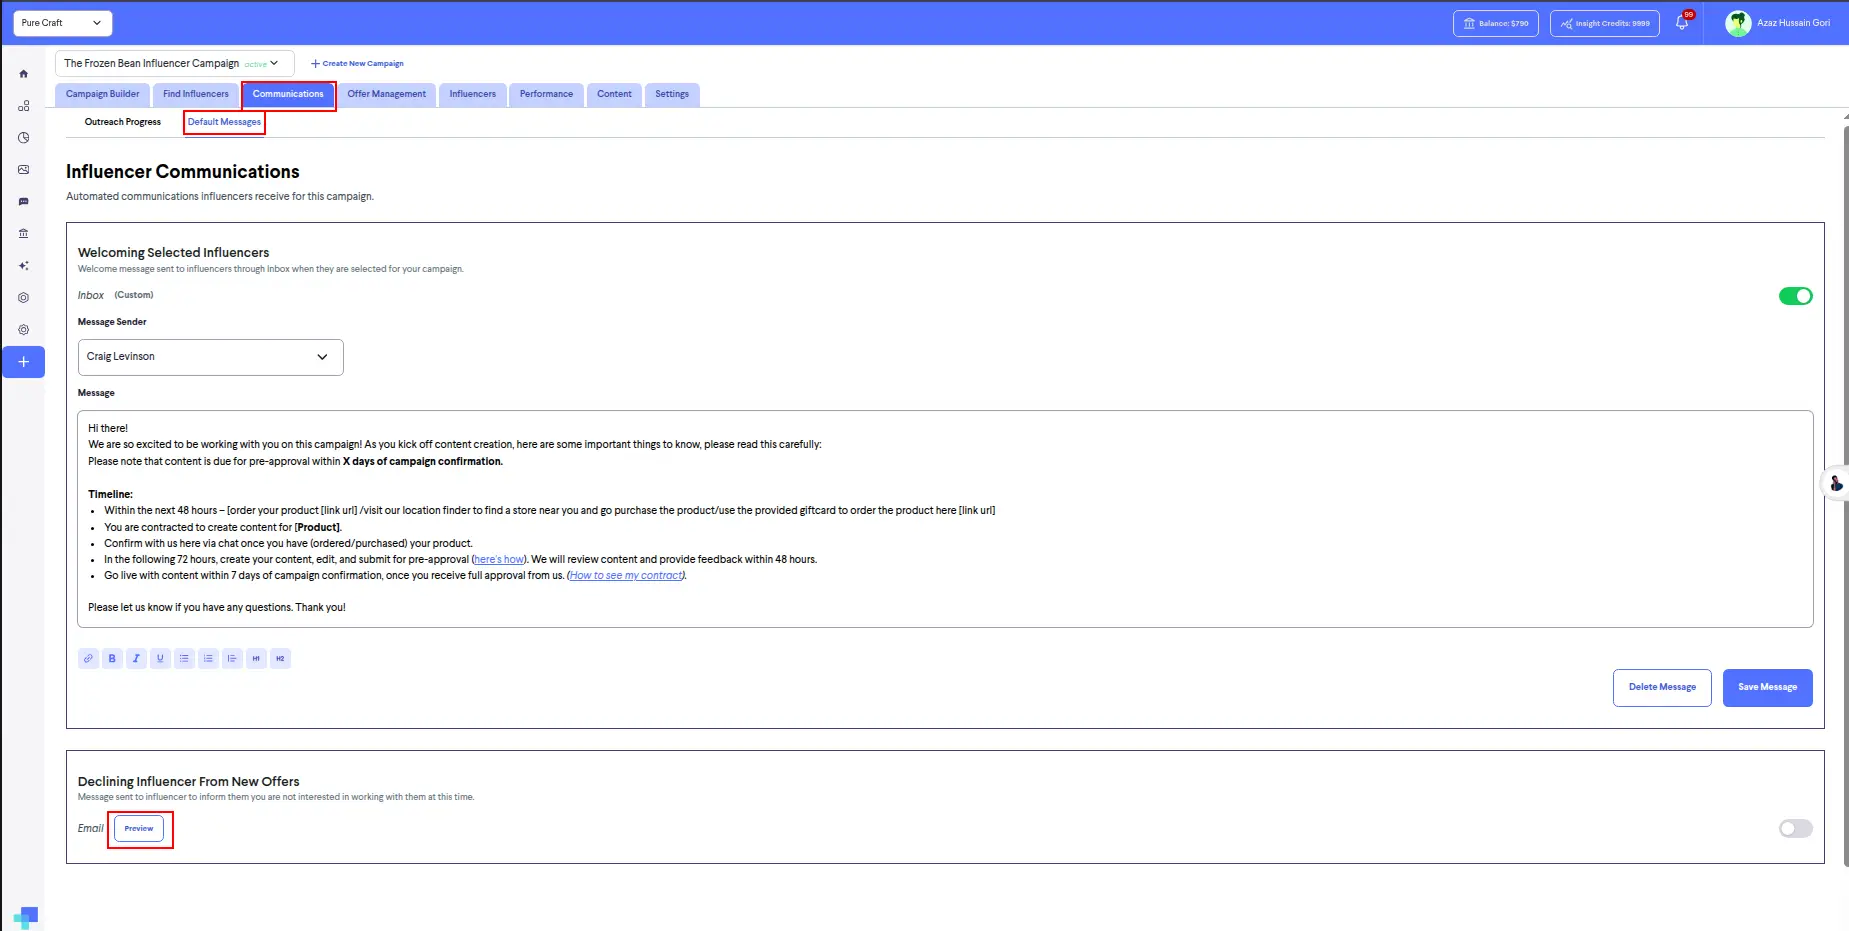Apply H1 heading style
The width and height of the screenshot is (1849, 931).
click(x=256, y=658)
